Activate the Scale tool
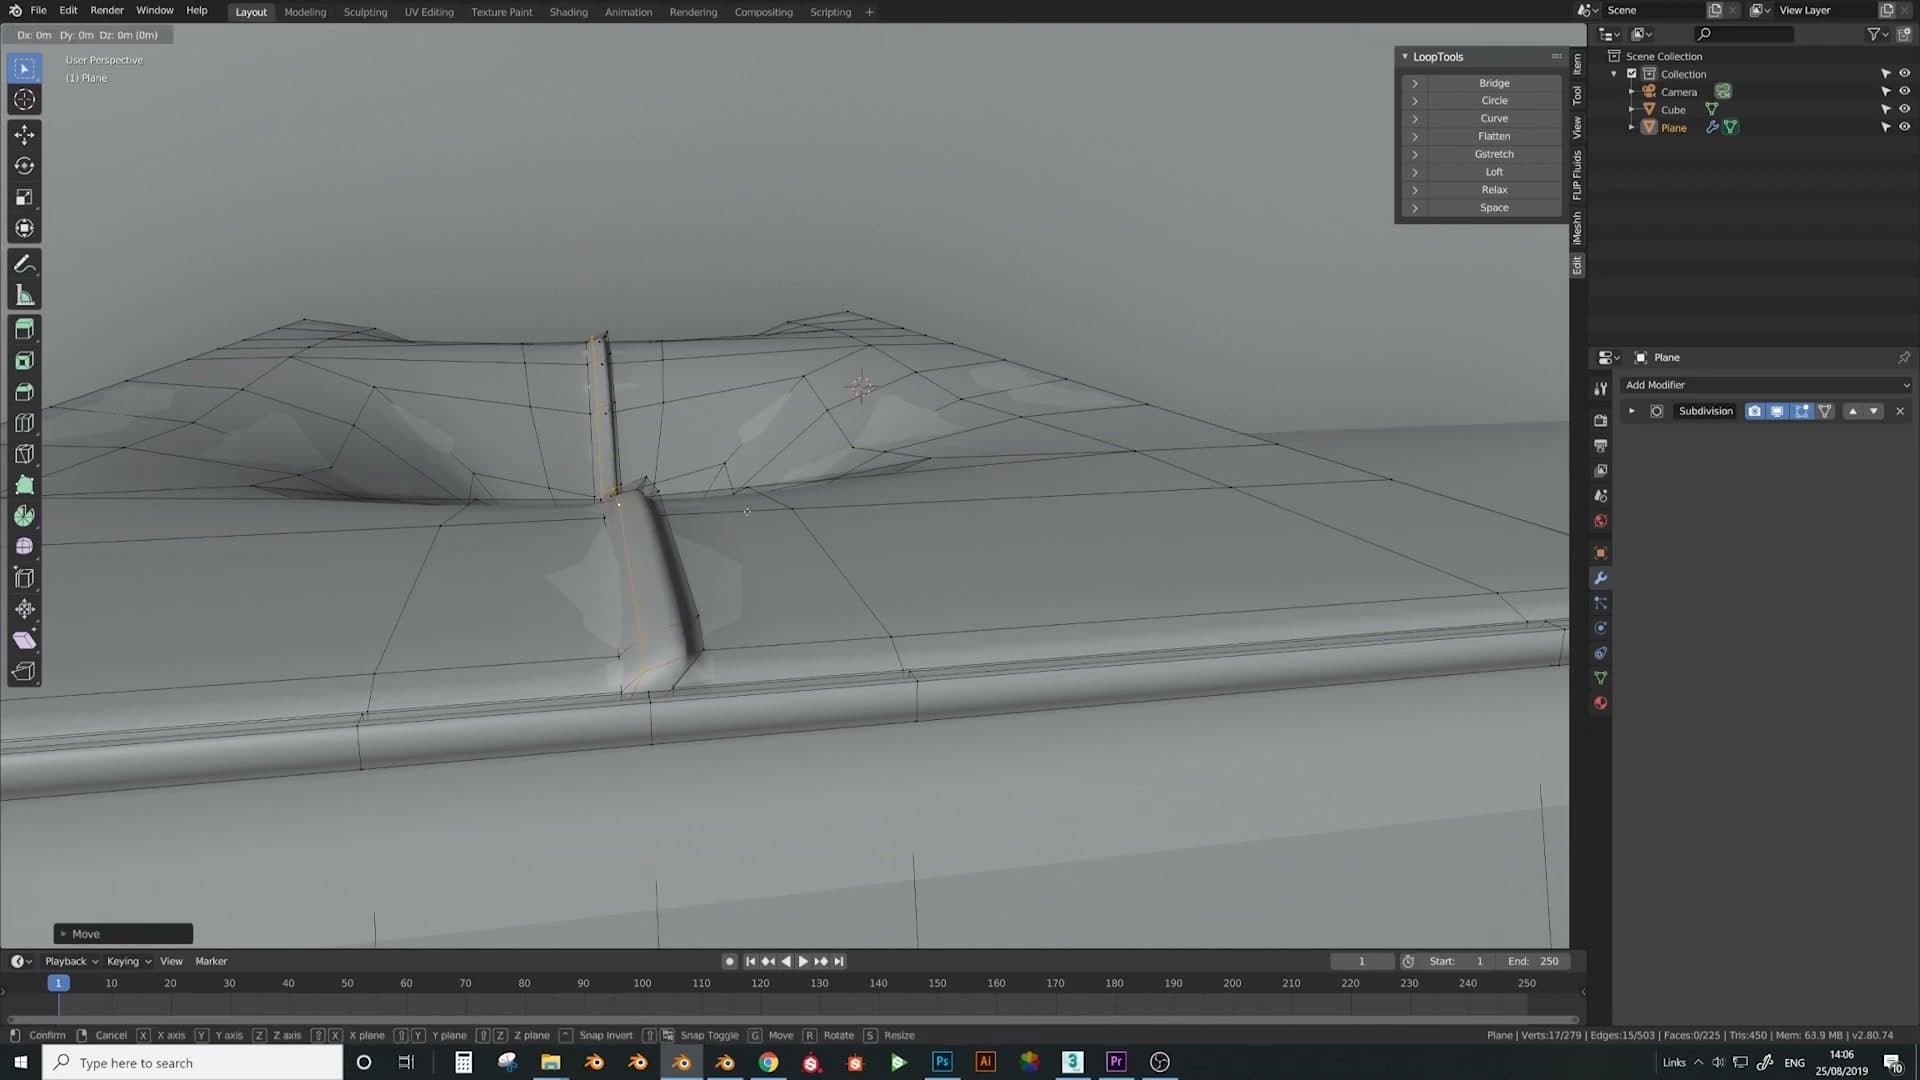The height and width of the screenshot is (1080, 1920). click(25, 197)
